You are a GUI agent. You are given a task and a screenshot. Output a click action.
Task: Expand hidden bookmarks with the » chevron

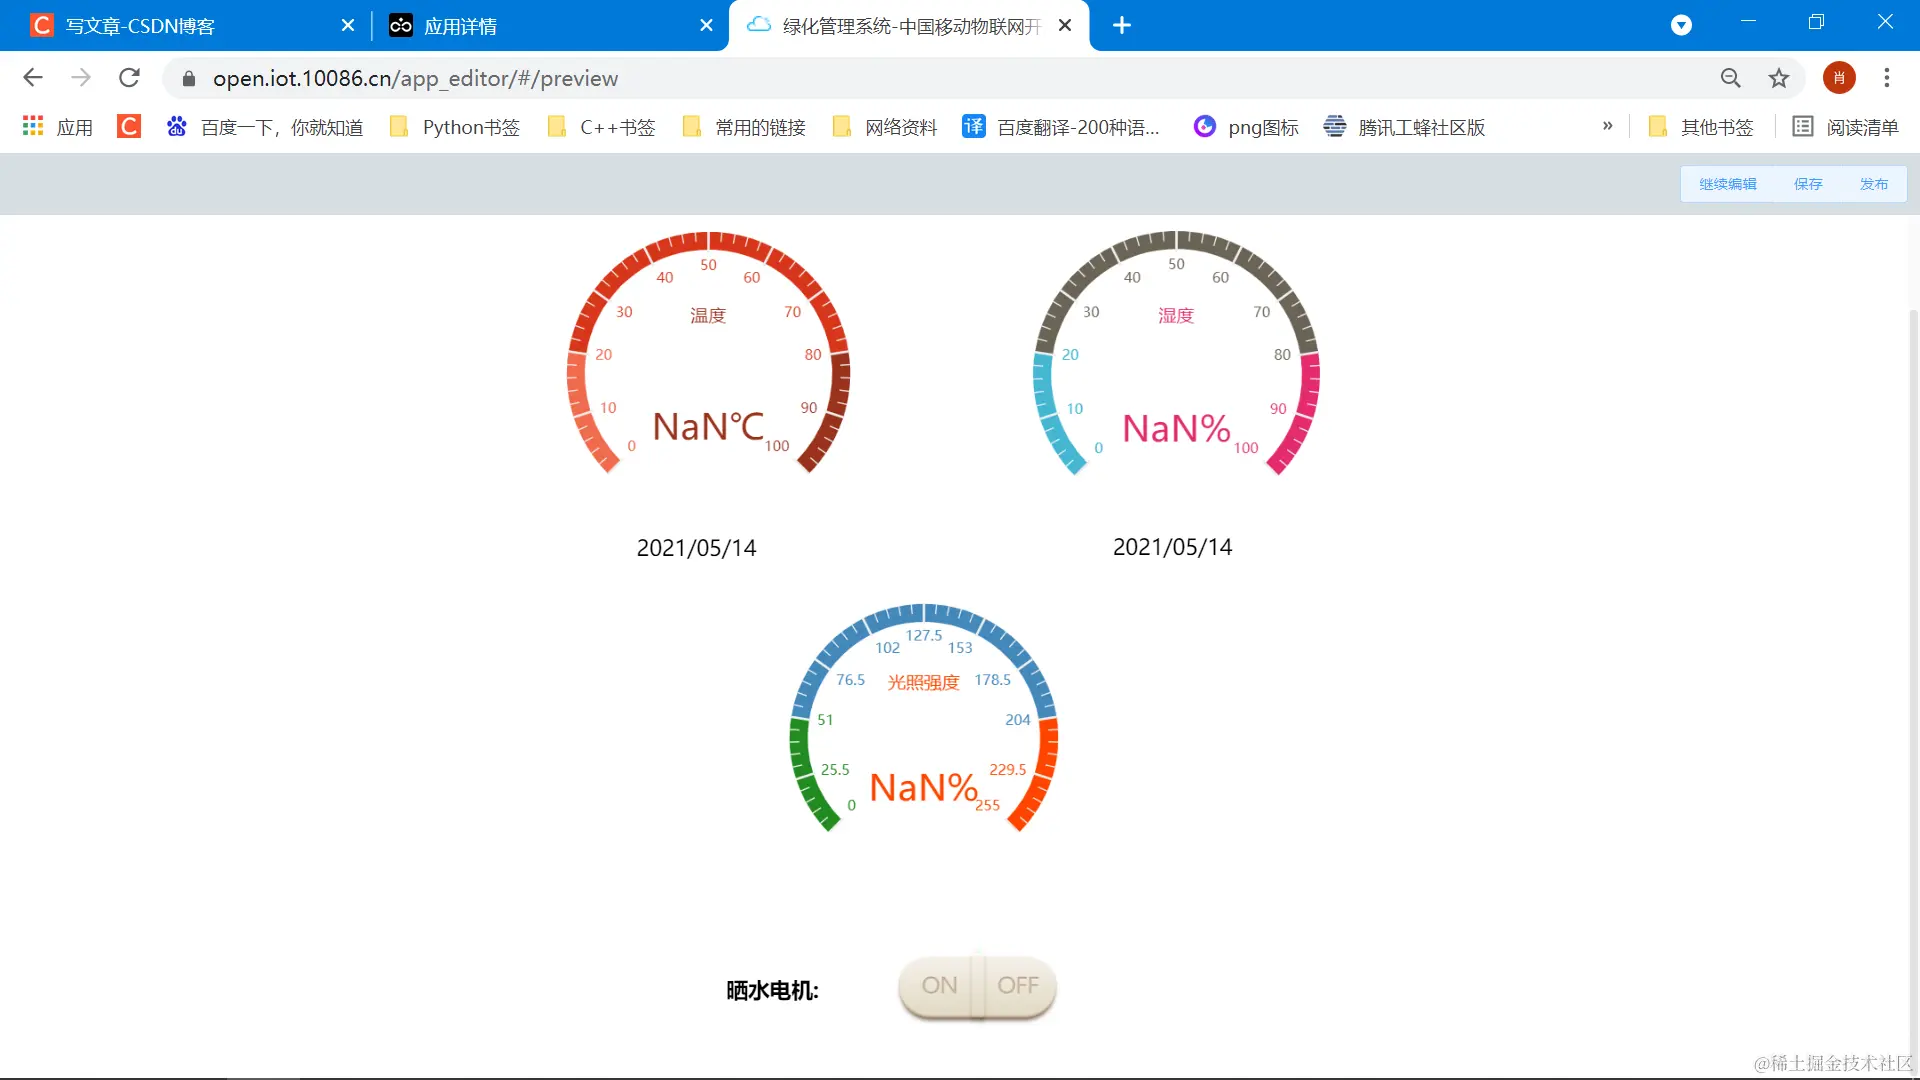(x=1607, y=126)
